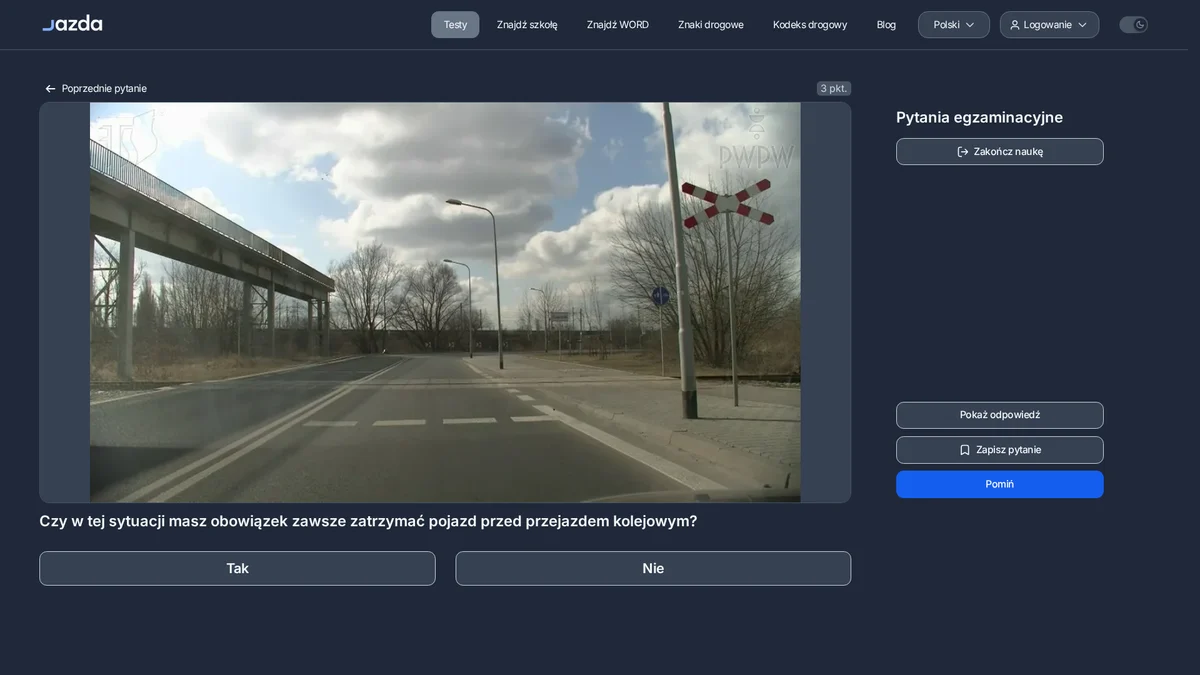Click the back arrow icon beside Poprzednie pytanie
The image size is (1200, 675).
pyautogui.click(x=50, y=89)
